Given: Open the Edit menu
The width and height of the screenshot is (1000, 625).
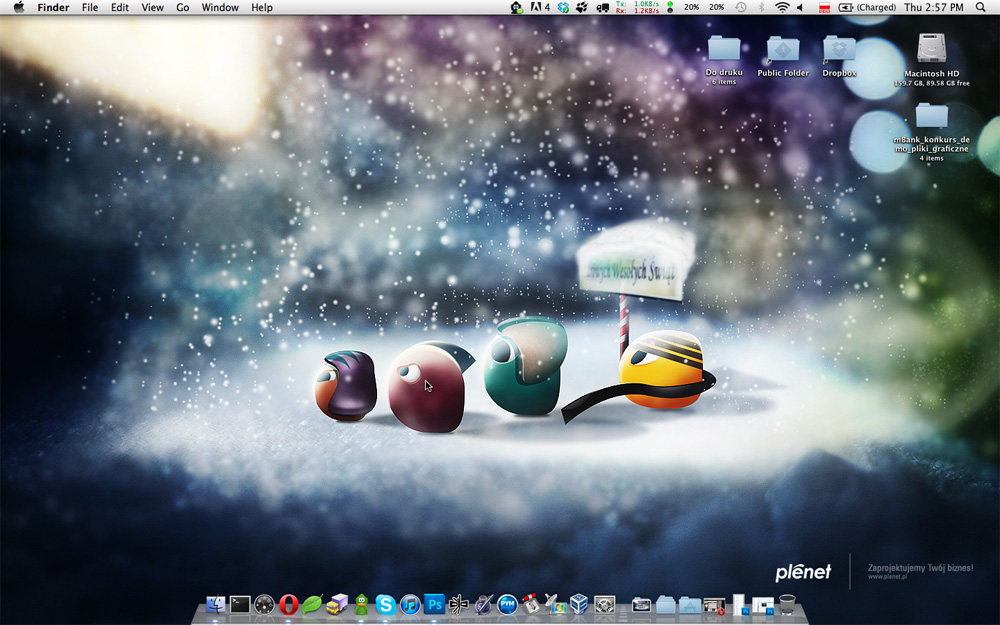Looking at the screenshot, I should (120, 7).
